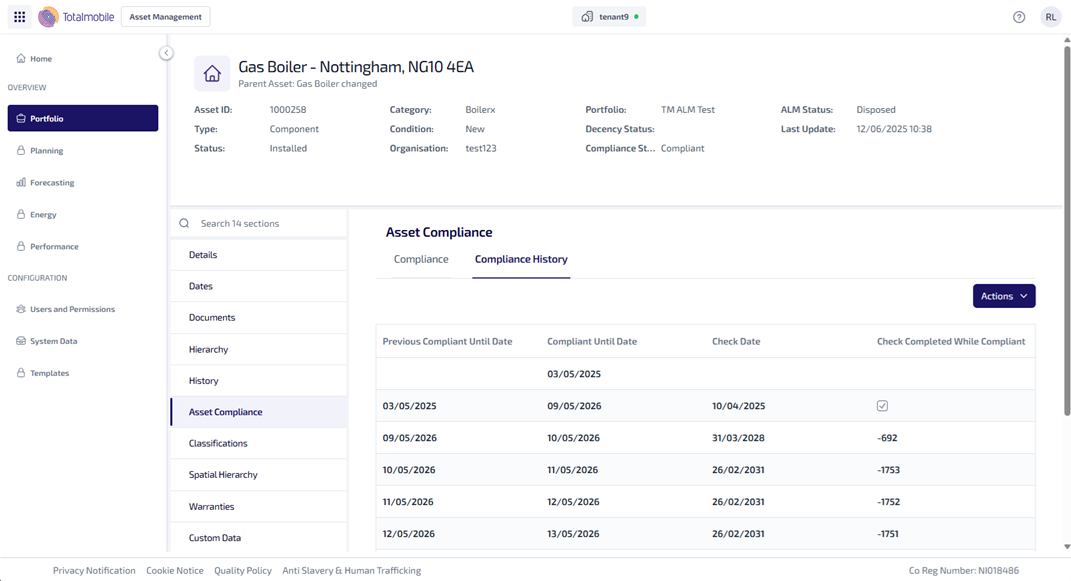
Task: Click the Asset Management button
Action: pos(165,17)
